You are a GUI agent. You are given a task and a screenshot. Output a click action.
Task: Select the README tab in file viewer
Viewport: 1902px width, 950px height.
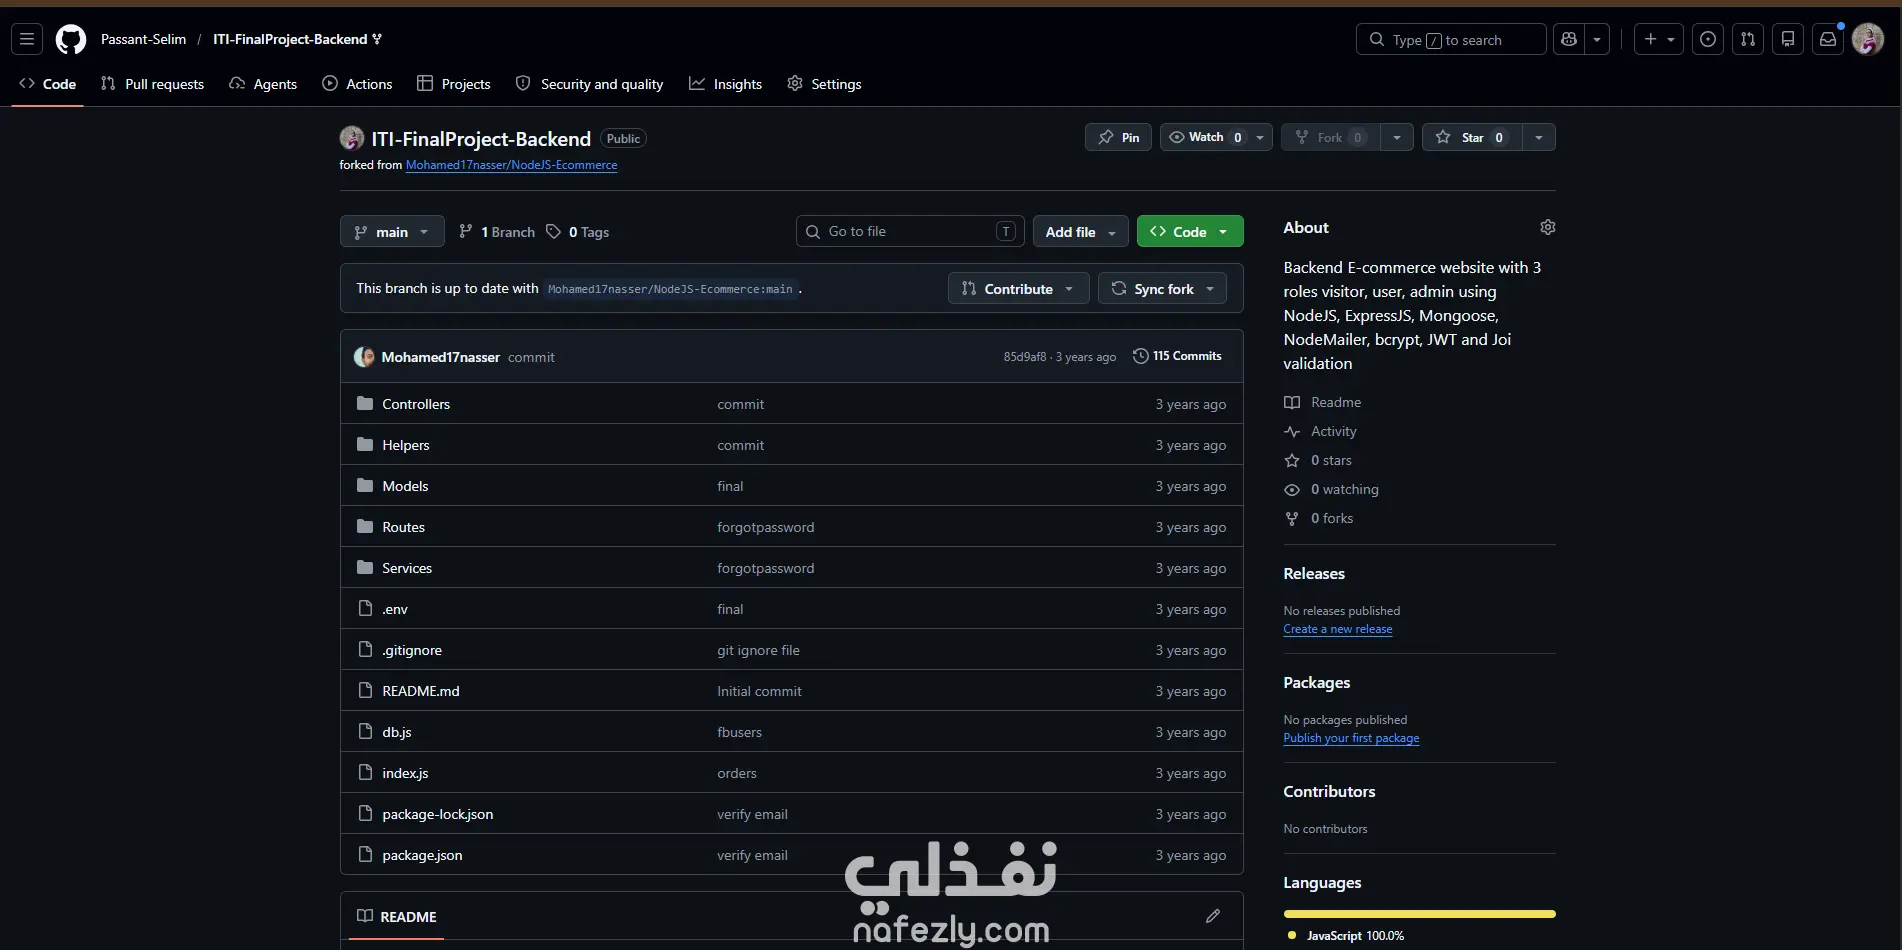click(x=397, y=916)
